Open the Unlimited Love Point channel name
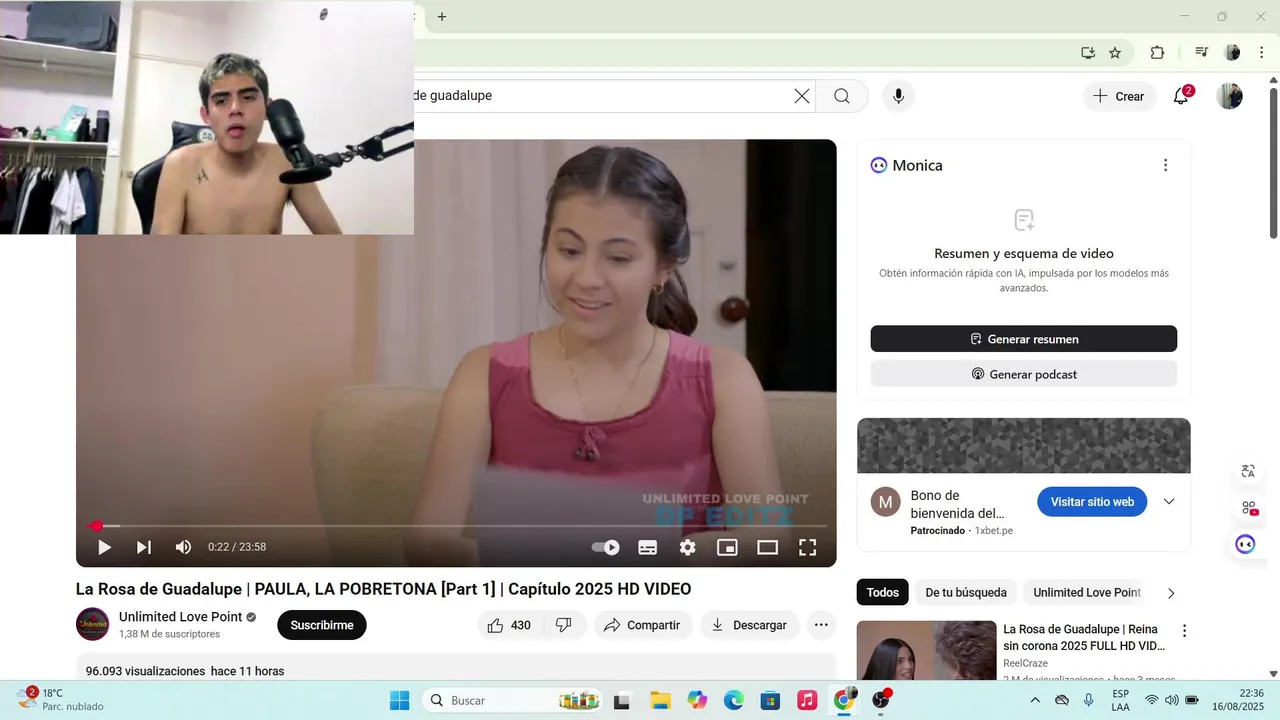Viewport: 1280px width, 720px height. (x=181, y=617)
